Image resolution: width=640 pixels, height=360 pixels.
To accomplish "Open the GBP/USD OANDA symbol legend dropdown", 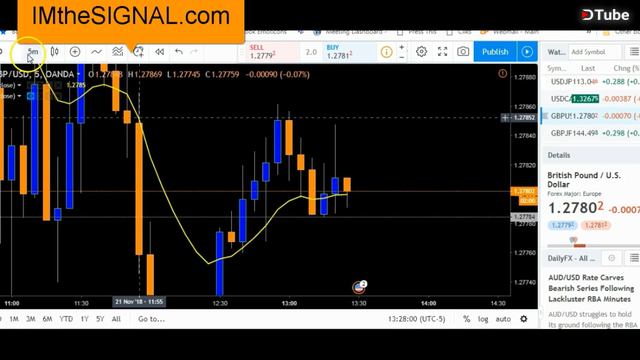I will click(78, 74).
